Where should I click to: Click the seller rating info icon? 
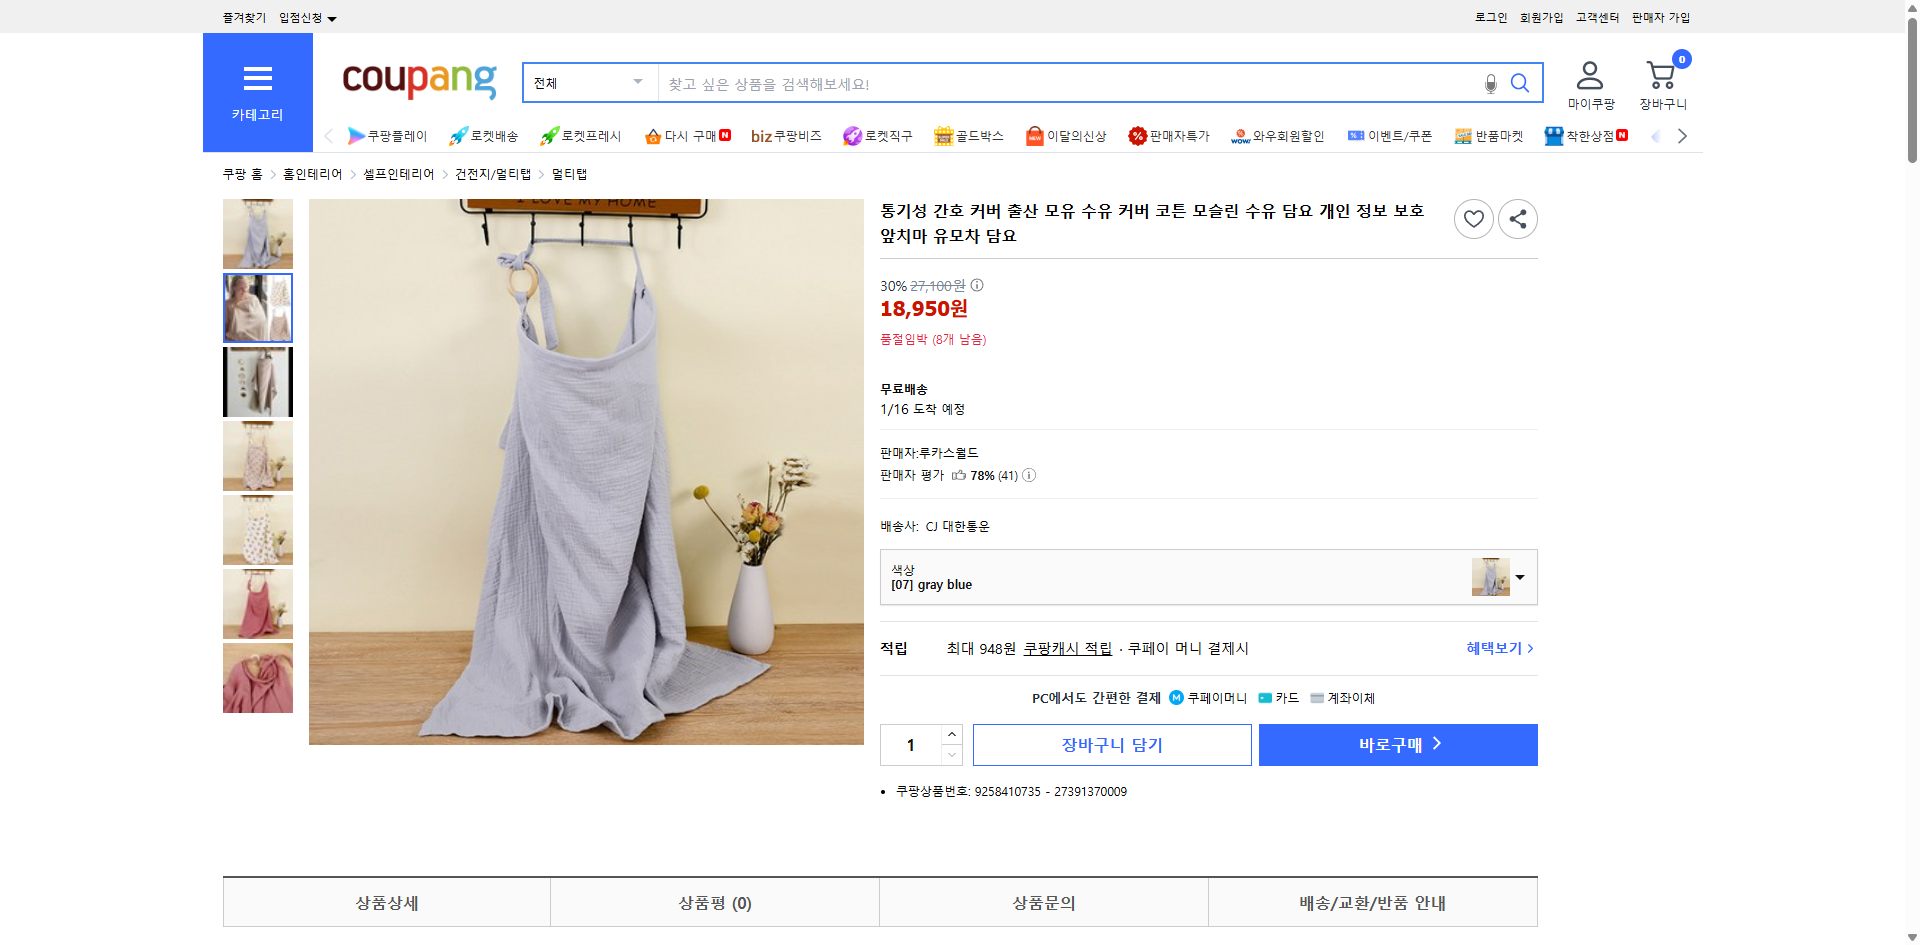tap(1028, 475)
